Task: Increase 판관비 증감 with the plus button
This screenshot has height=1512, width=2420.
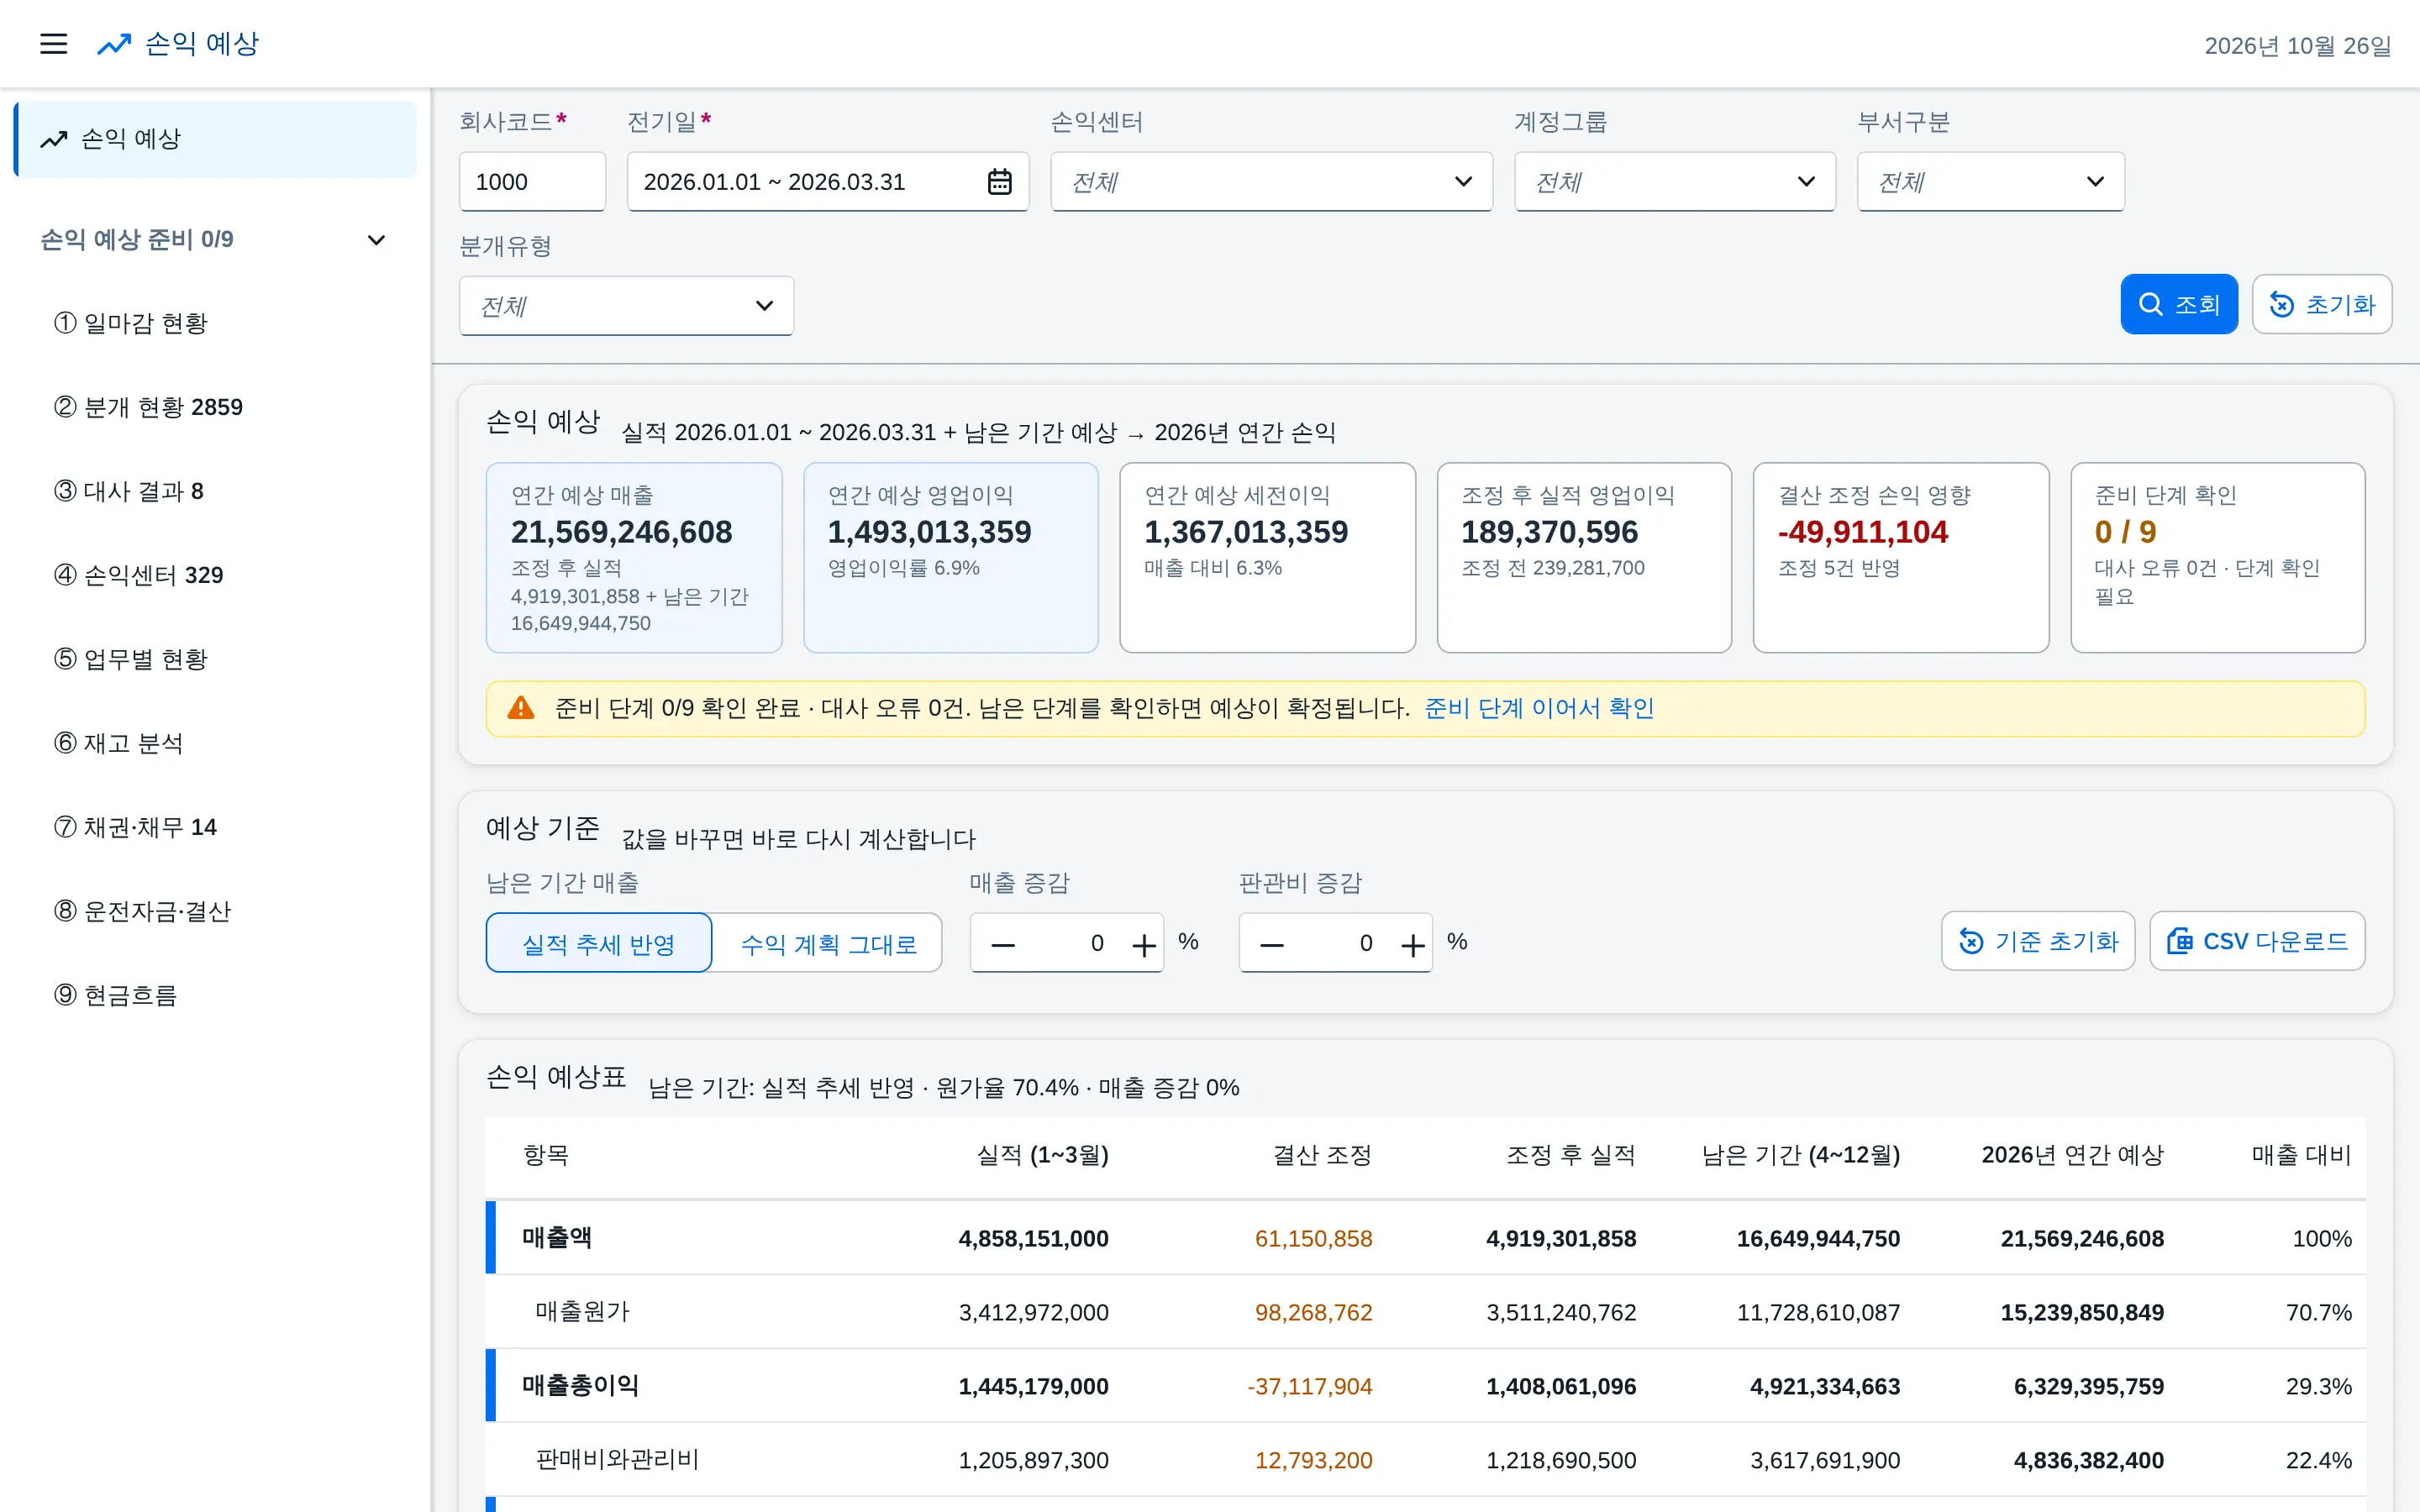Action: pyautogui.click(x=1412, y=944)
